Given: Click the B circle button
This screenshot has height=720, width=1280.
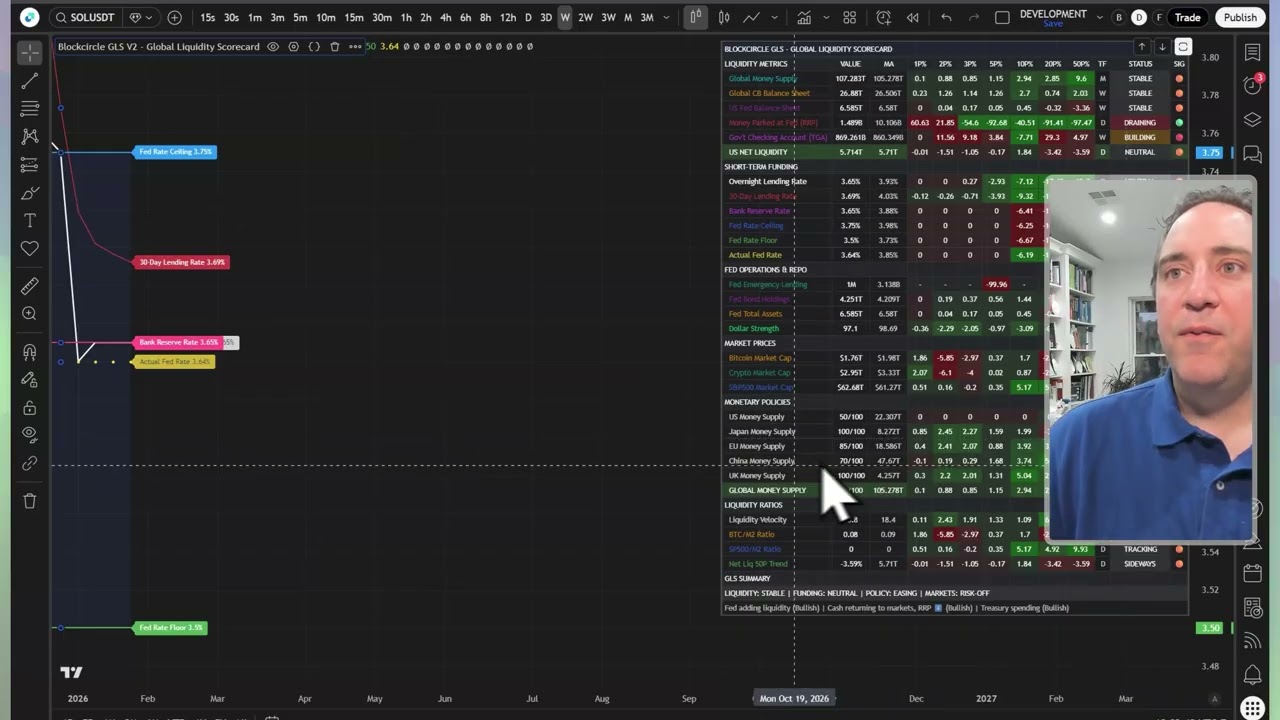Looking at the screenshot, I should point(1119,17).
